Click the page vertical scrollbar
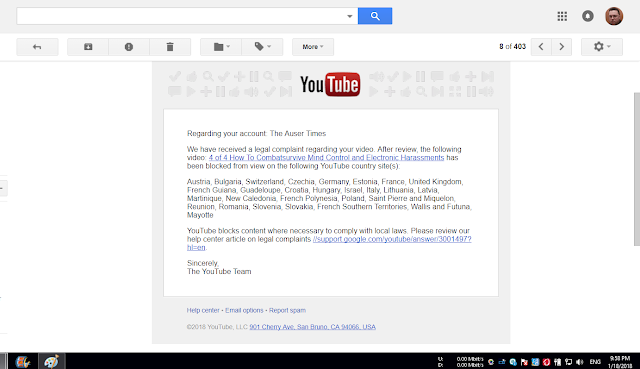640x369 pixels. pyautogui.click(x=637, y=169)
